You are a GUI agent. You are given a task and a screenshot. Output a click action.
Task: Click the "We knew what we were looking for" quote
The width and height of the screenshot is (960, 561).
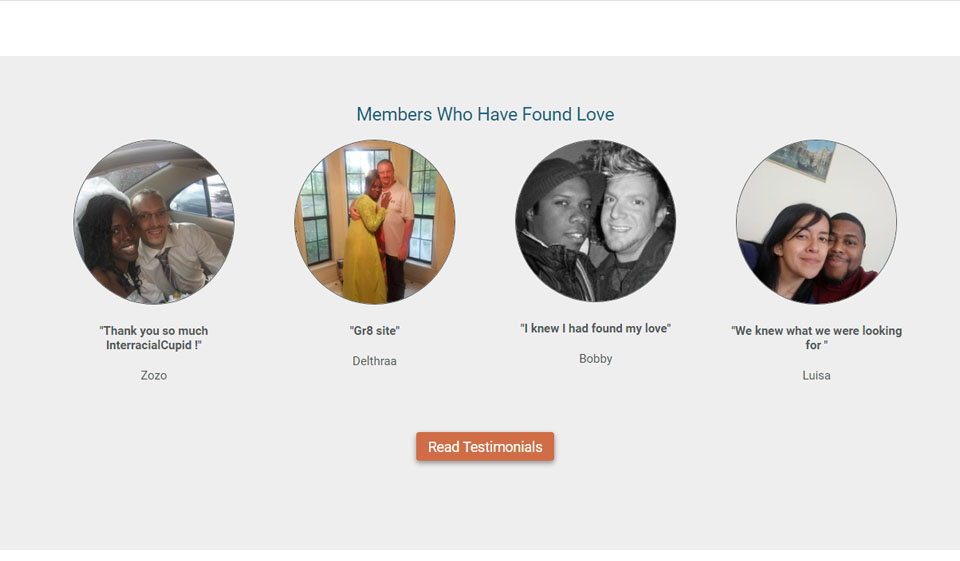click(816, 338)
